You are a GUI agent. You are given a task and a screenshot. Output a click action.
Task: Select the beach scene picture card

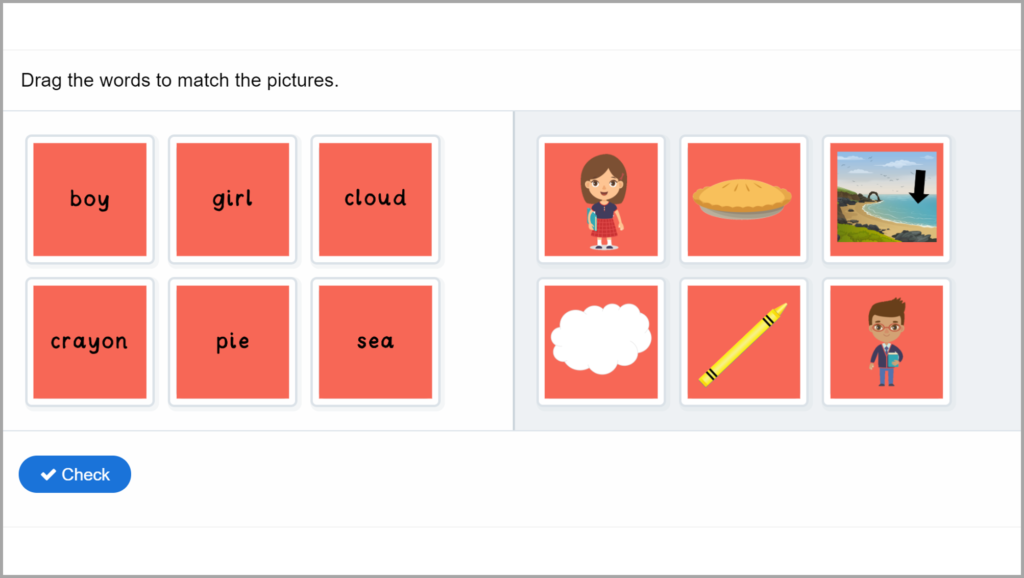pyautogui.click(x=886, y=199)
